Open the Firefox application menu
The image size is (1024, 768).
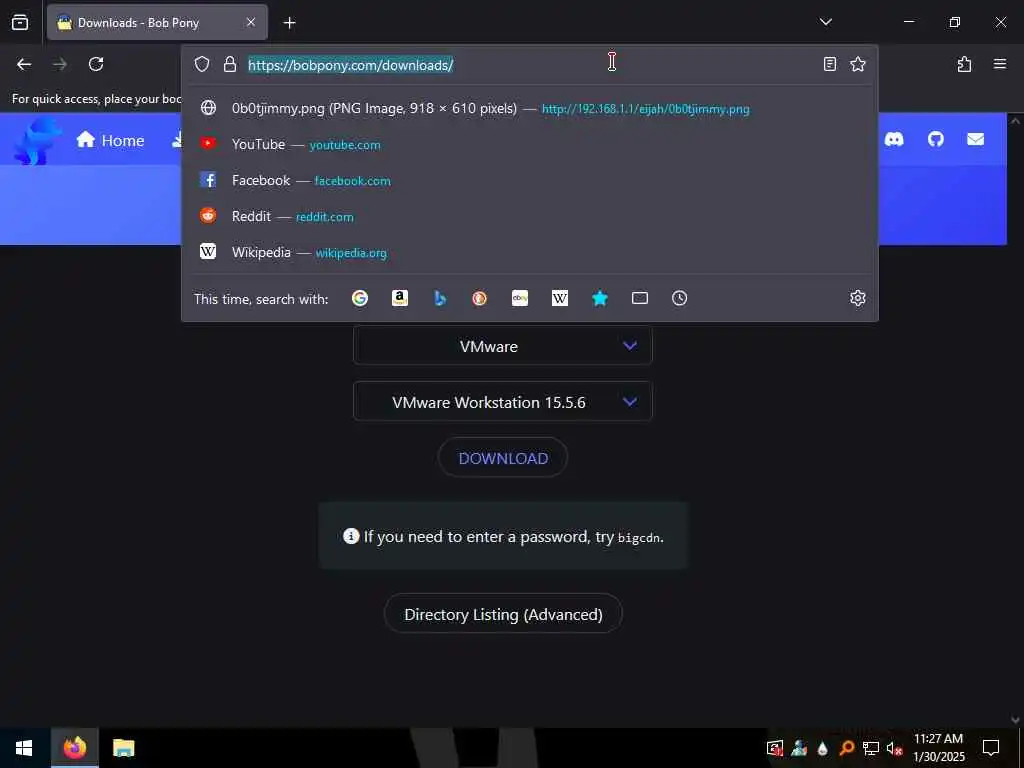click(999, 64)
